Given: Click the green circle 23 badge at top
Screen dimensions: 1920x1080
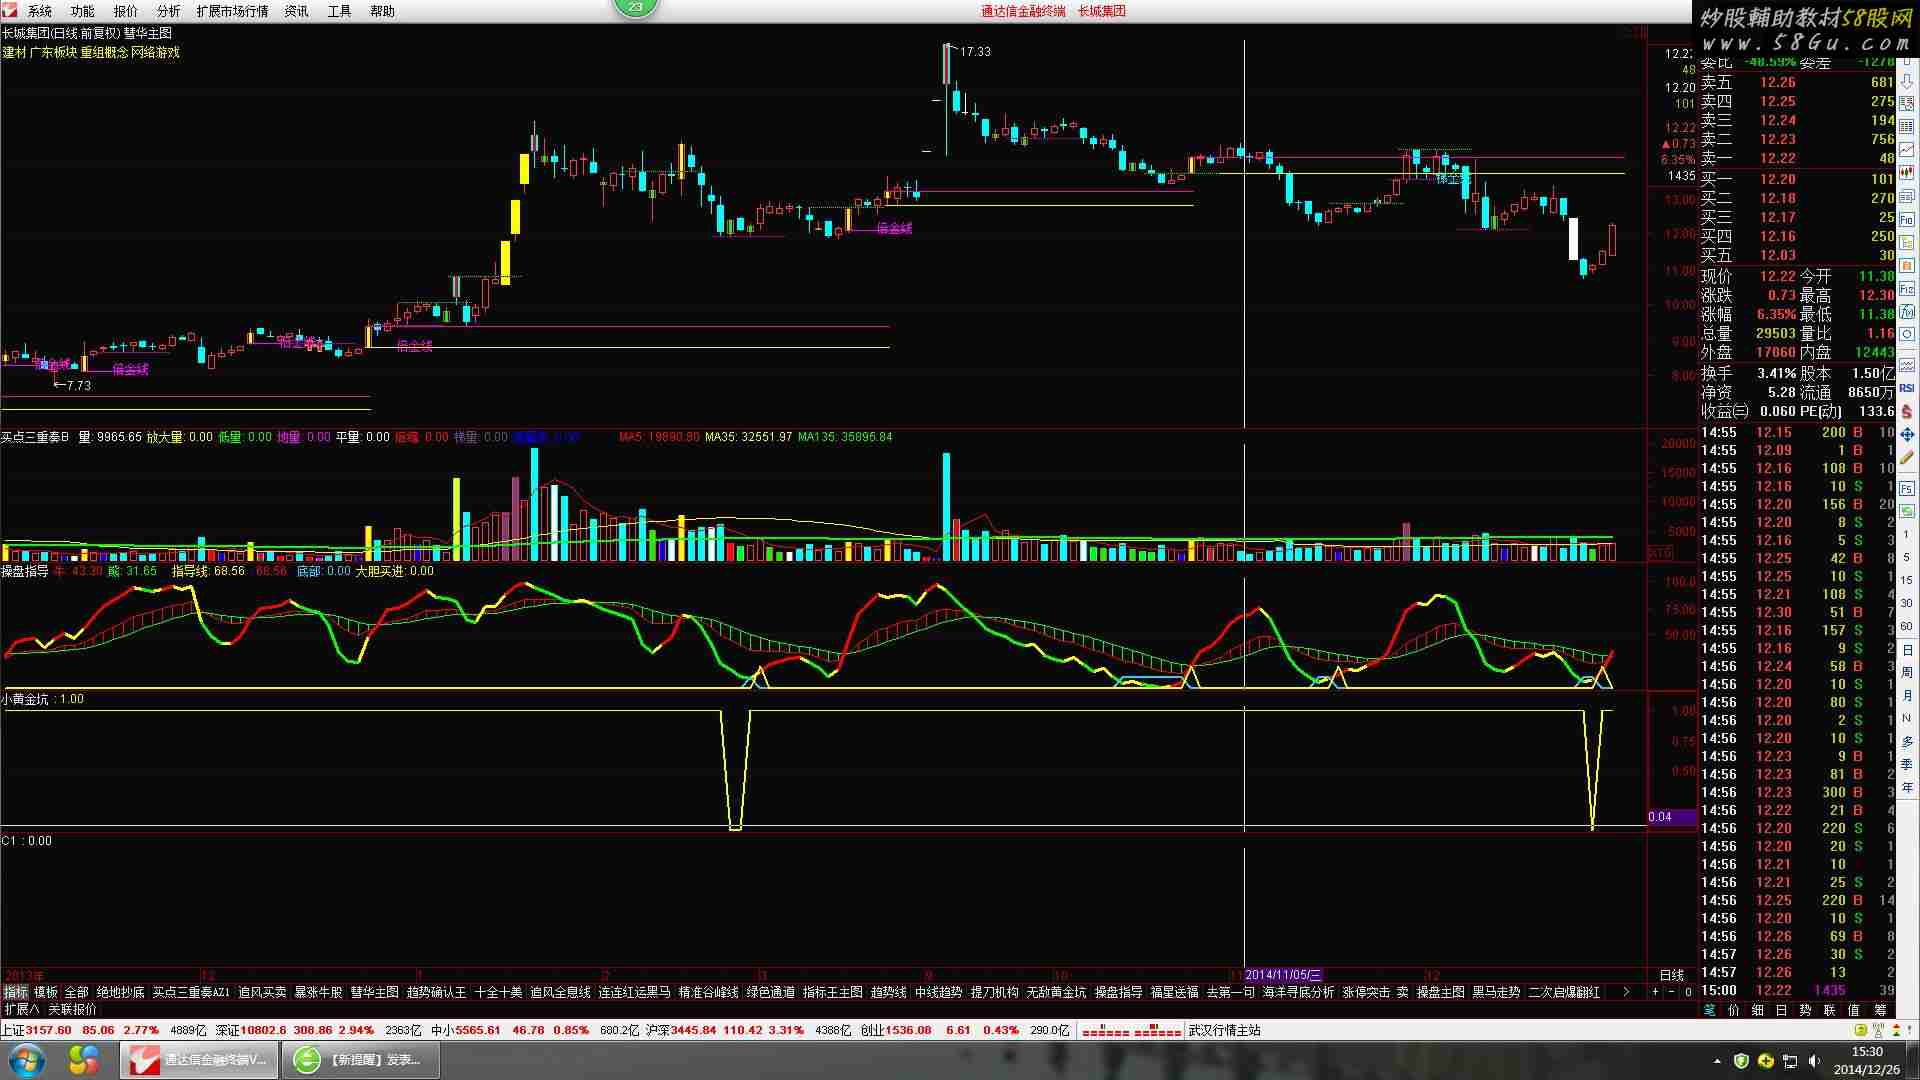Looking at the screenshot, I should tap(636, 7).
